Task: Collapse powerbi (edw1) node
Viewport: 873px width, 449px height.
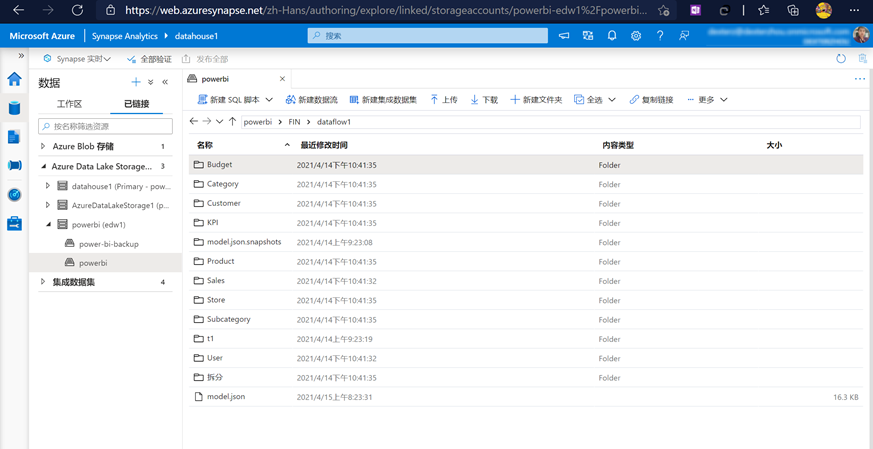Action: pos(48,224)
